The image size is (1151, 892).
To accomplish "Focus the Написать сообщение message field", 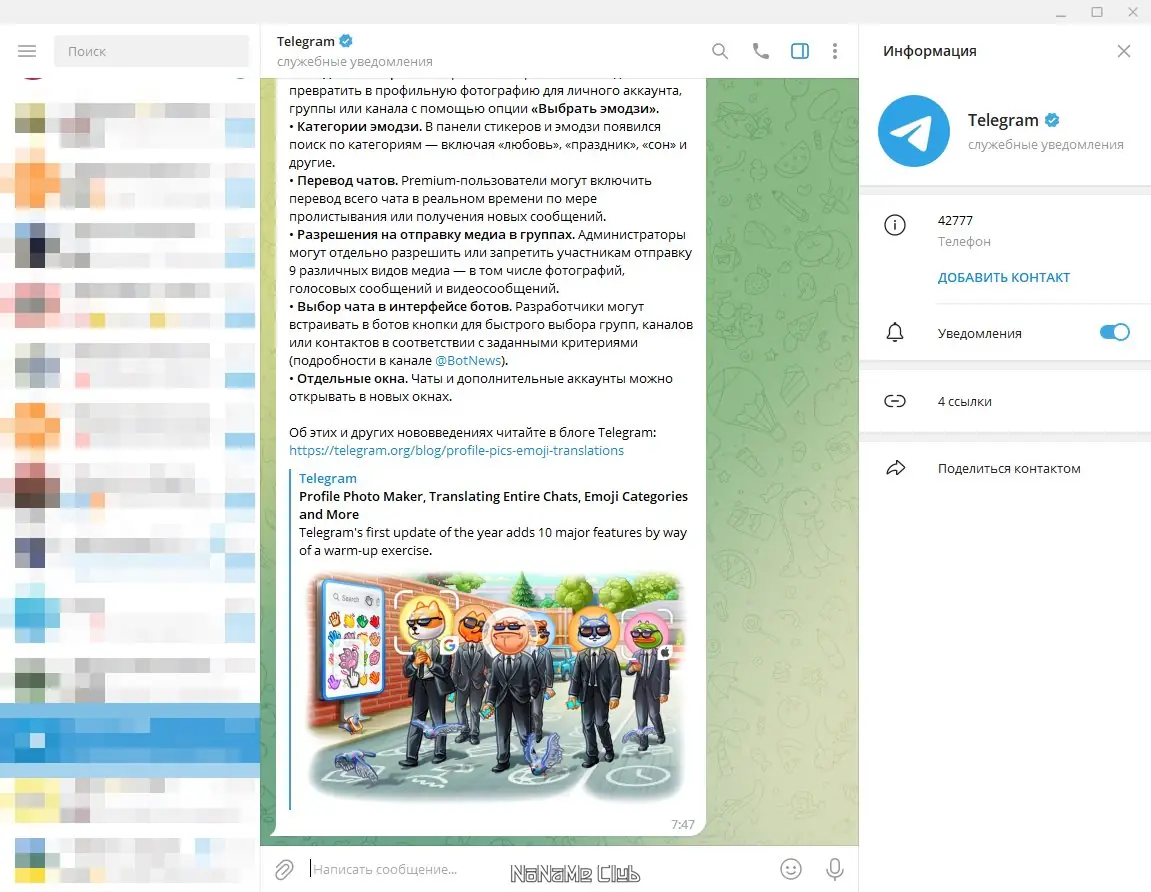I will pyautogui.click(x=540, y=869).
